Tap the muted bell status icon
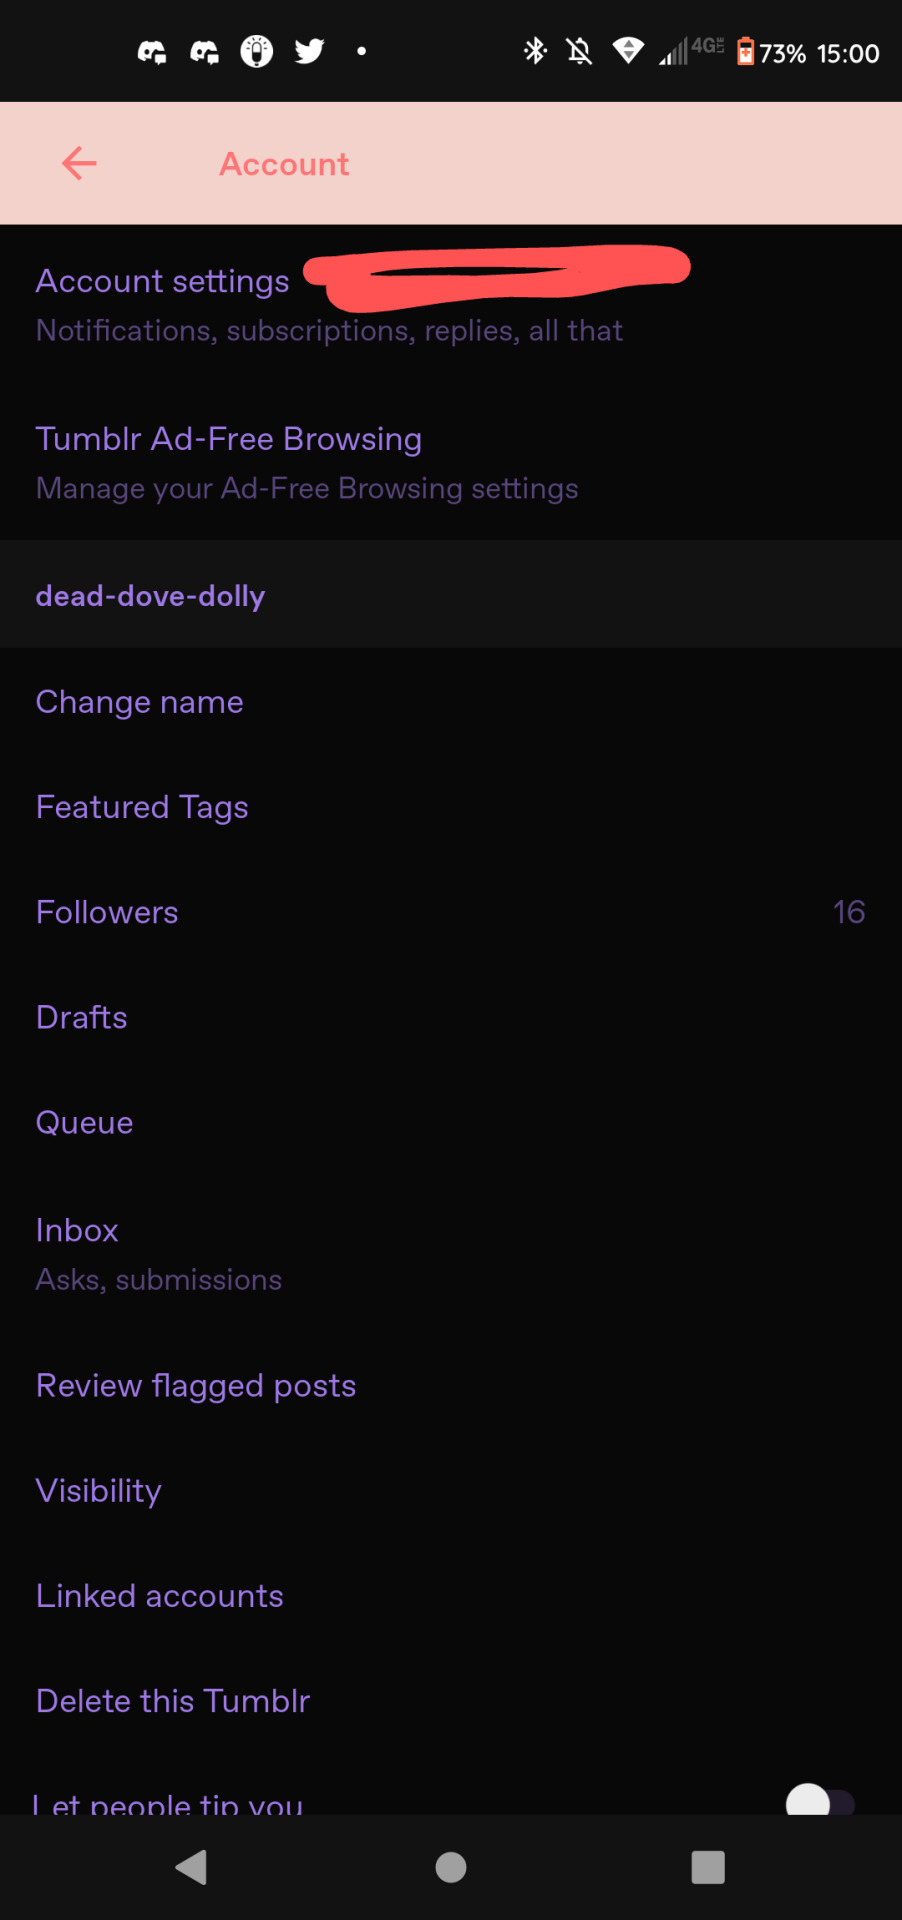Image resolution: width=902 pixels, height=1920 pixels. tap(579, 51)
